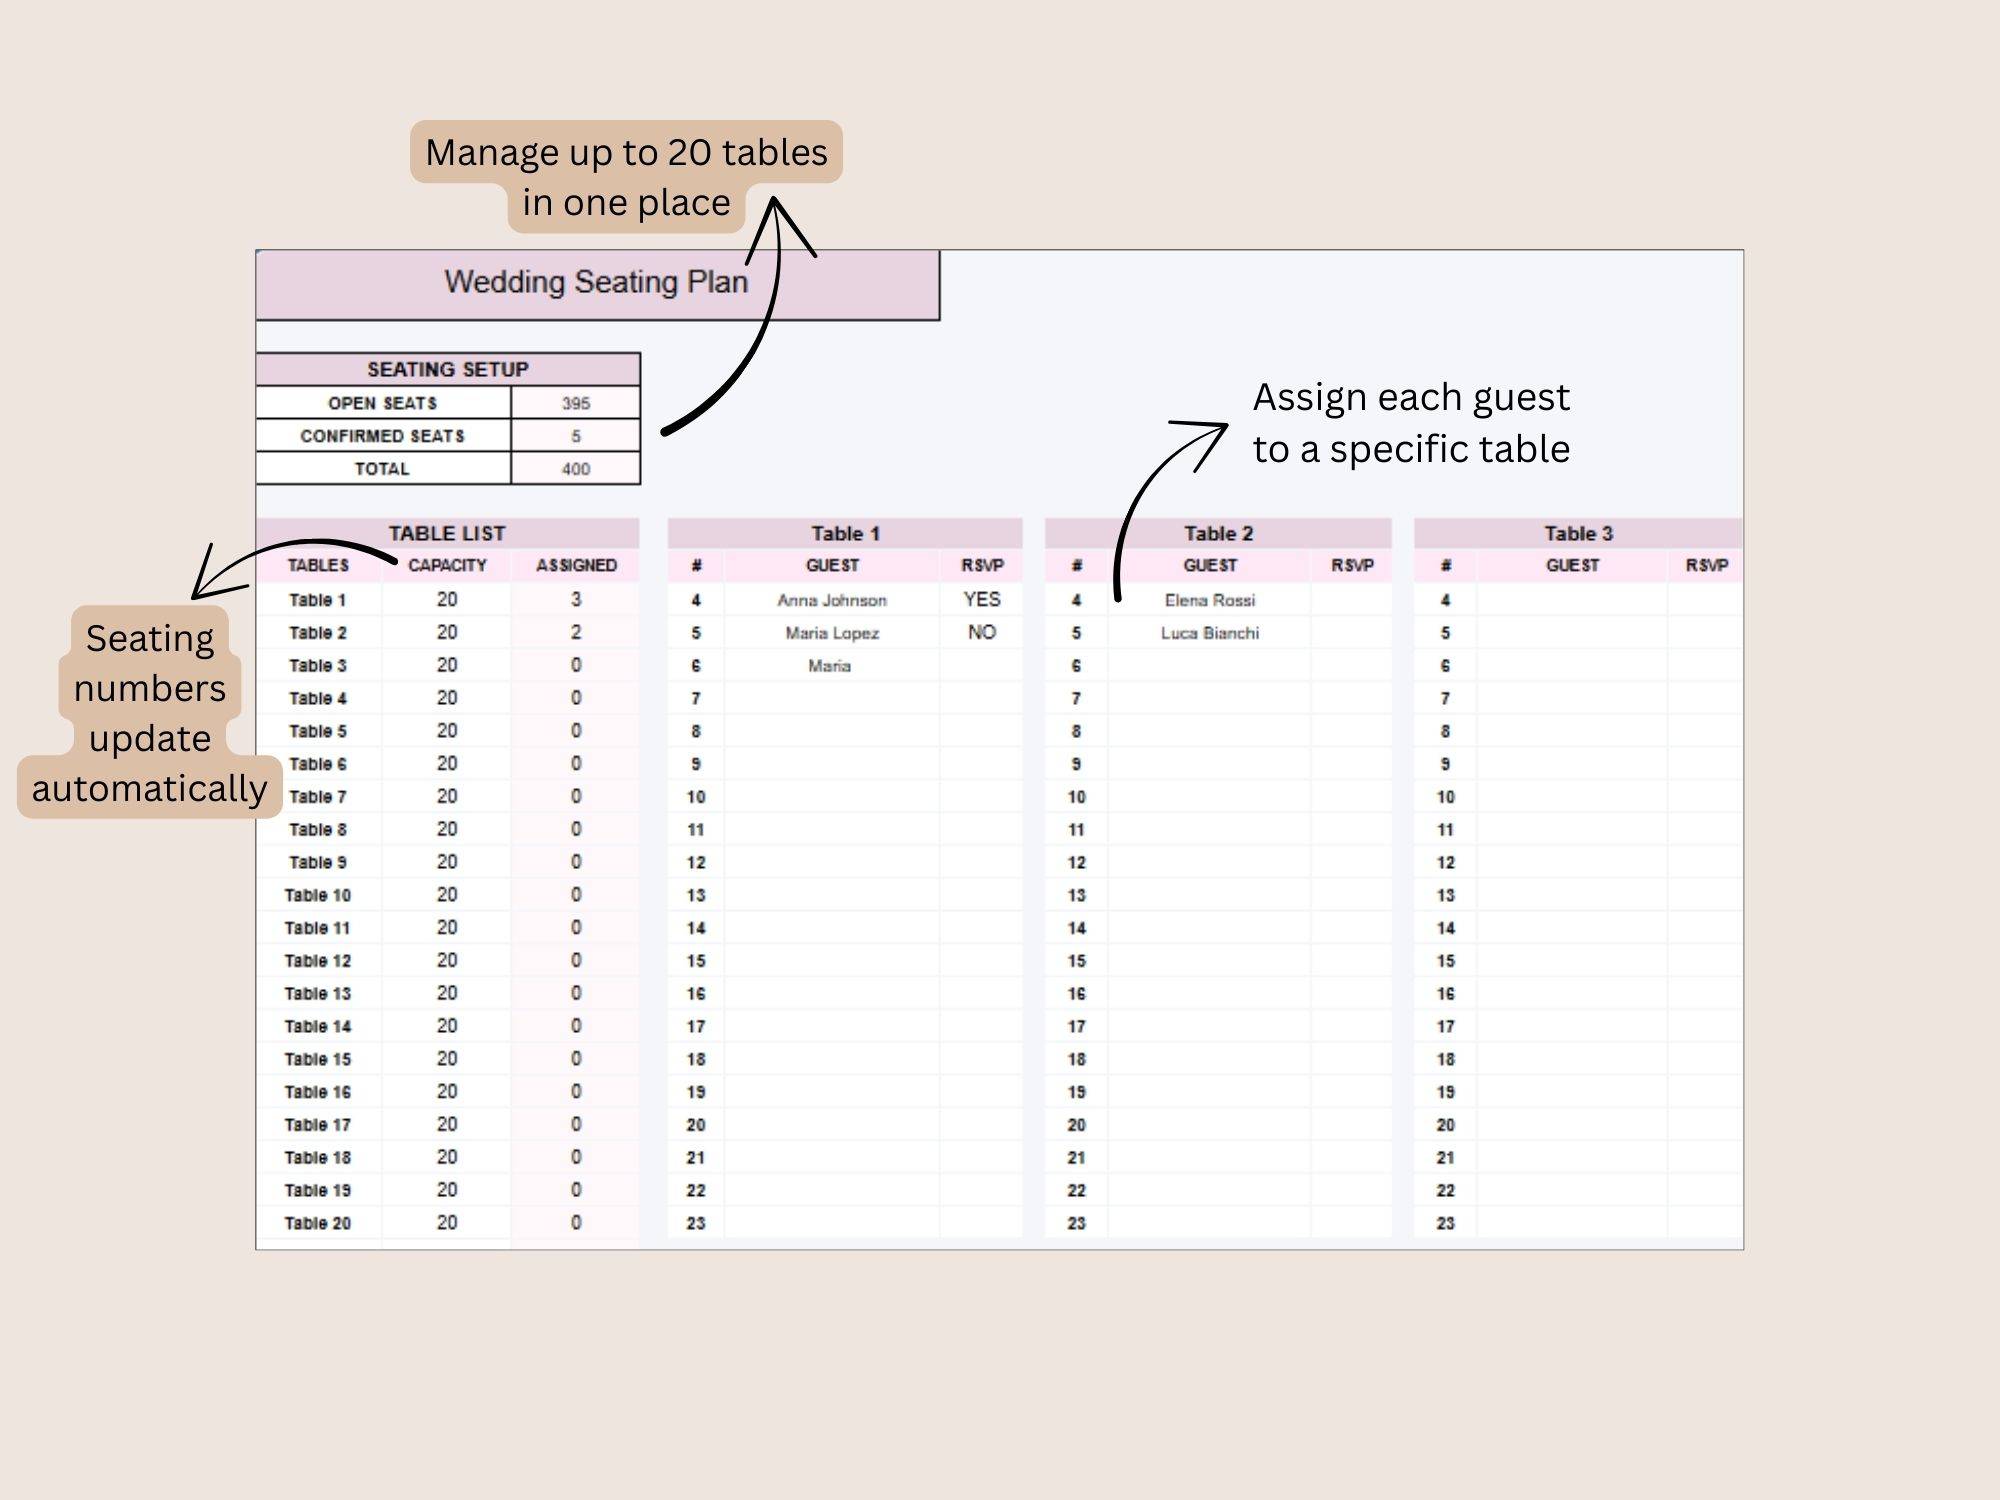Click the Table 3 section header
Screen dimensions: 2000x1500
(1577, 533)
